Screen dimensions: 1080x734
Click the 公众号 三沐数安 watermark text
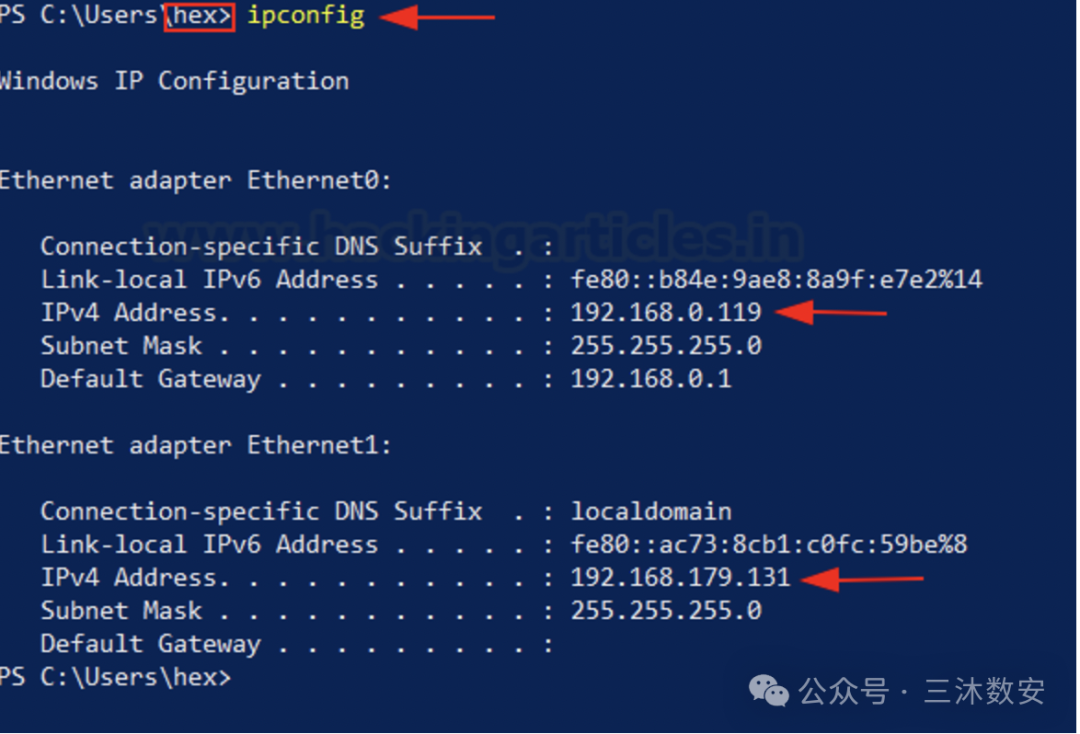[922, 691]
